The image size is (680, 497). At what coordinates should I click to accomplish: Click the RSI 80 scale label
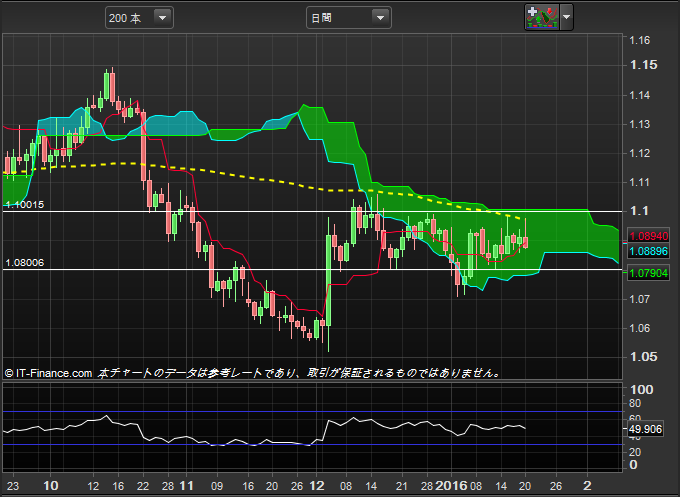click(x=635, y=403)
